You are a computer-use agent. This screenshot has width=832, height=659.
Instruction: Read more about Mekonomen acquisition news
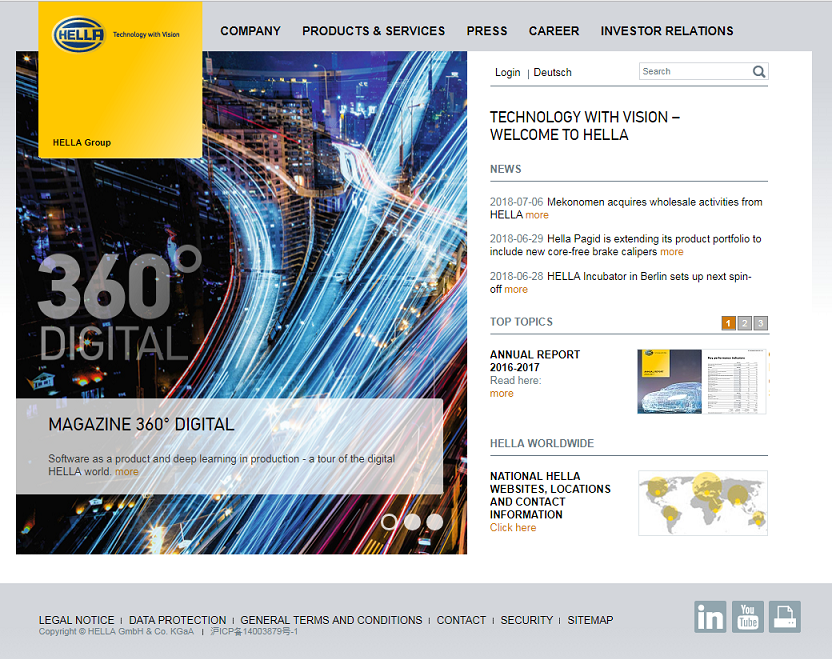point(537,215)
